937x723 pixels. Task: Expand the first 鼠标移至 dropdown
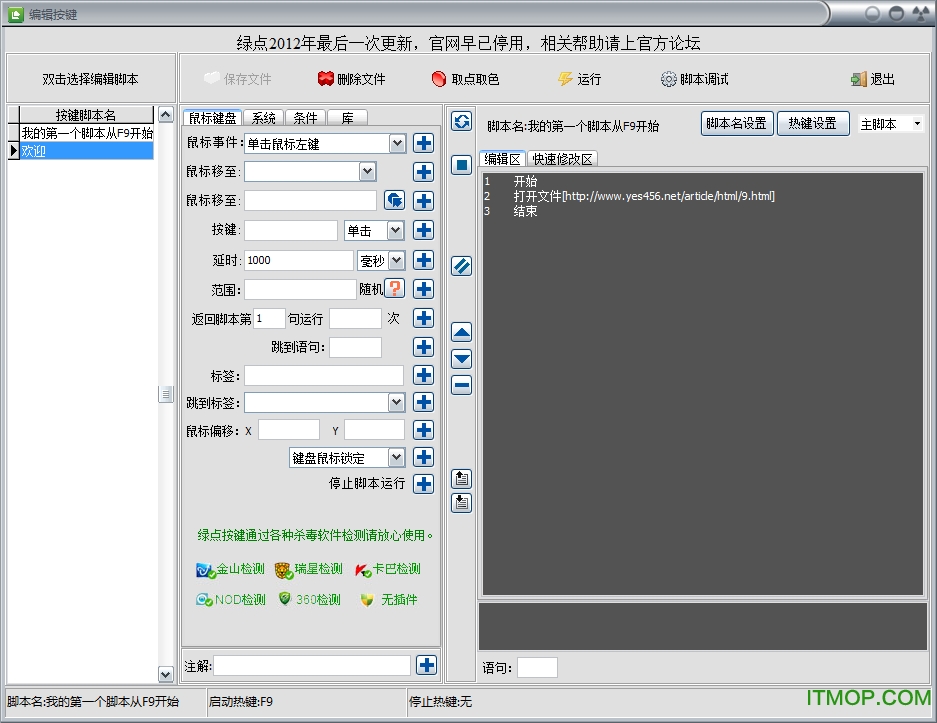click(368, 172)
